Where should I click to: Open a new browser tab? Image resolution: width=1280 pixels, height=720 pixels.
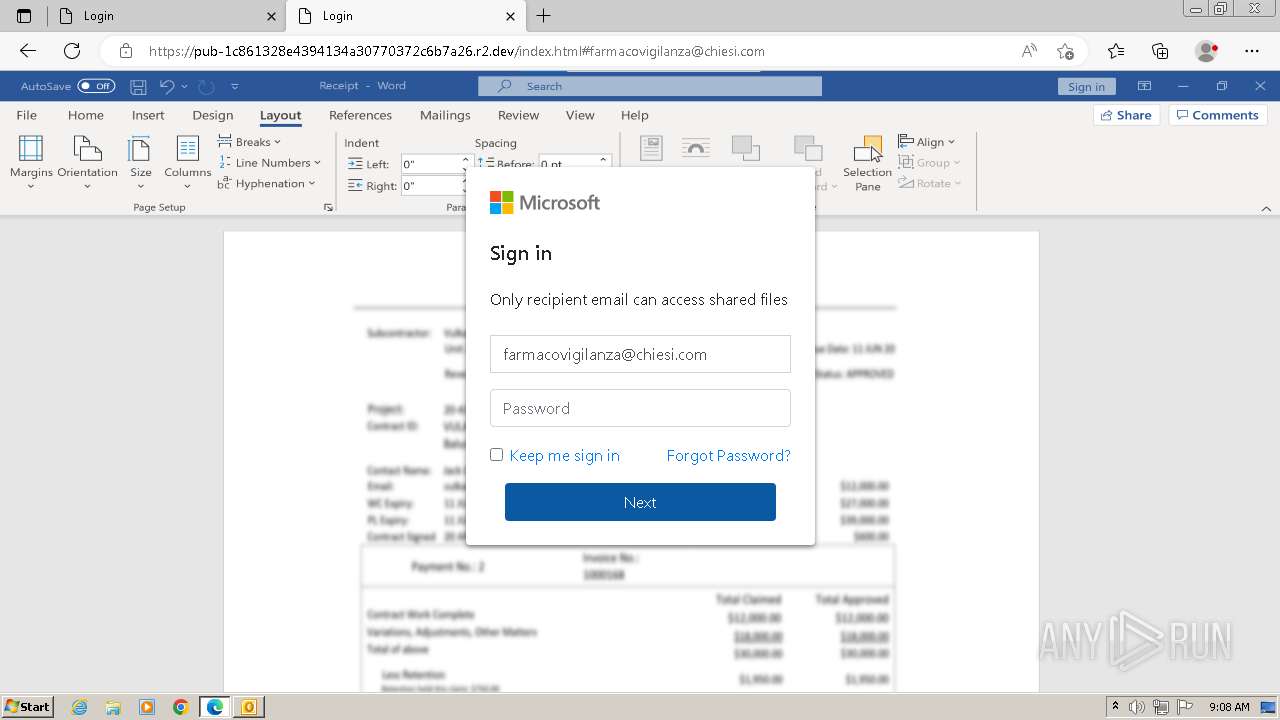coord(543,16)
